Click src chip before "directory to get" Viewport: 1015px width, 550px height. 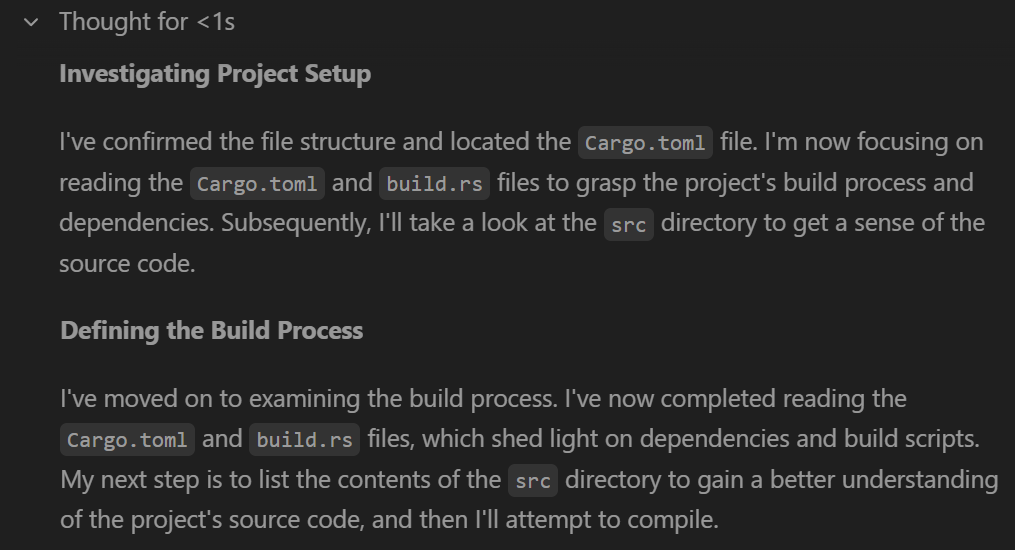pyautogui.click(x=628, y=225)
